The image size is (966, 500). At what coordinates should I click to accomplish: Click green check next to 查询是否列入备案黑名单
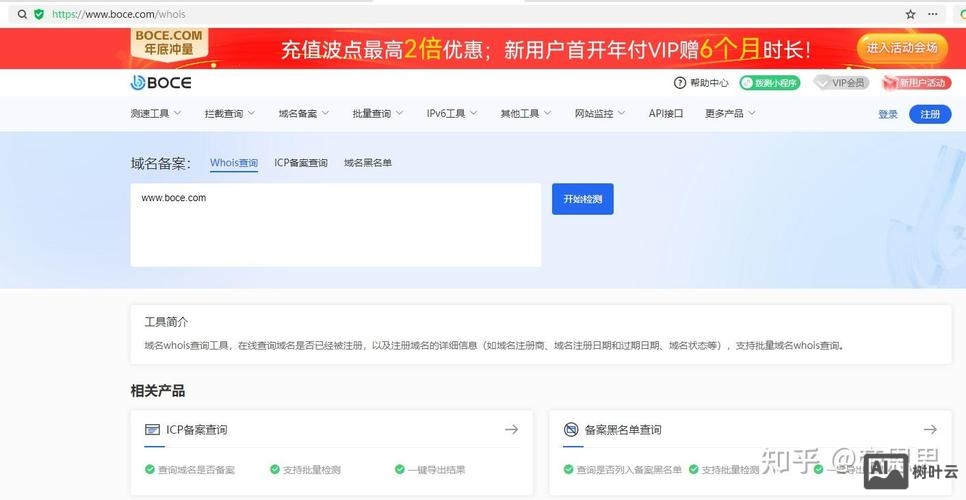pyautogui.click(x=569, y=469)
